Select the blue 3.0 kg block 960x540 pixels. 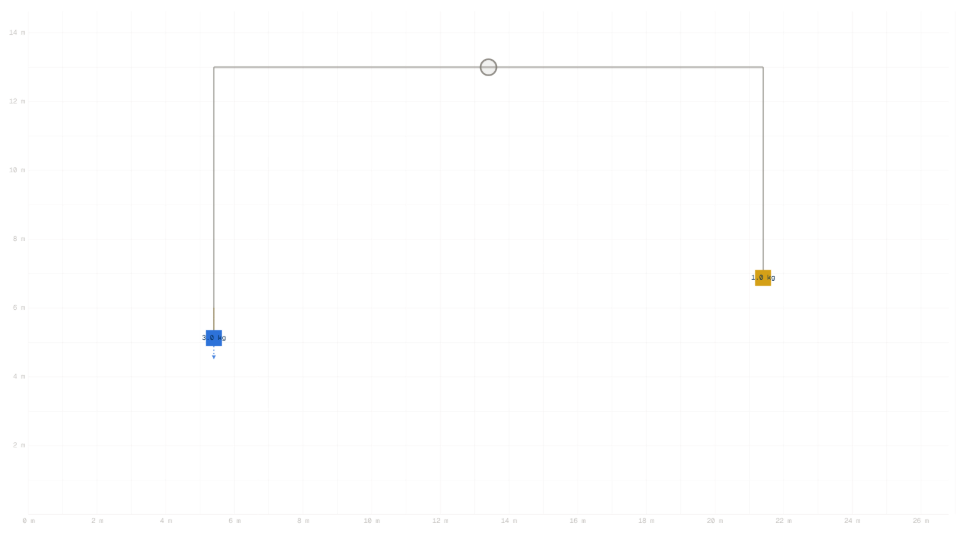[x=214, y=338]
